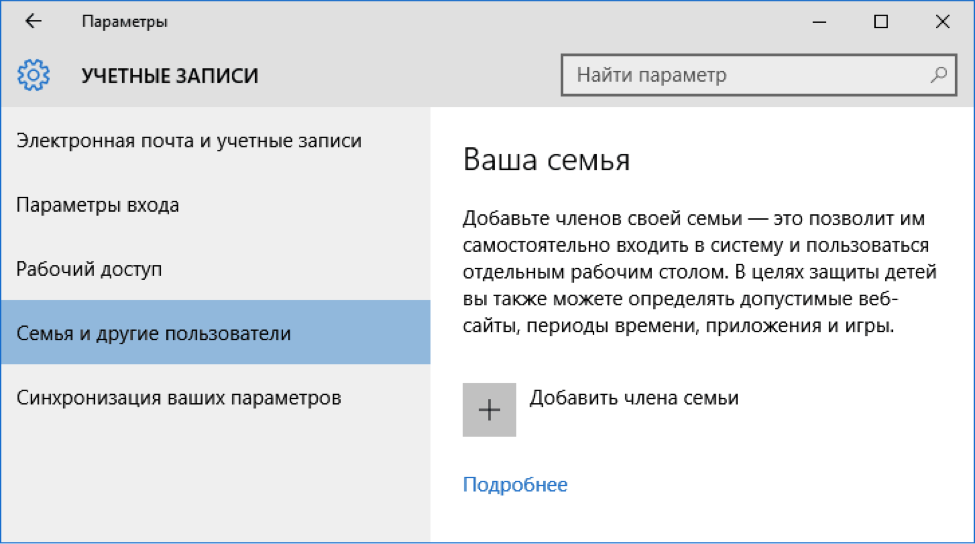Click the family description paragraph text

coord(696,272)
